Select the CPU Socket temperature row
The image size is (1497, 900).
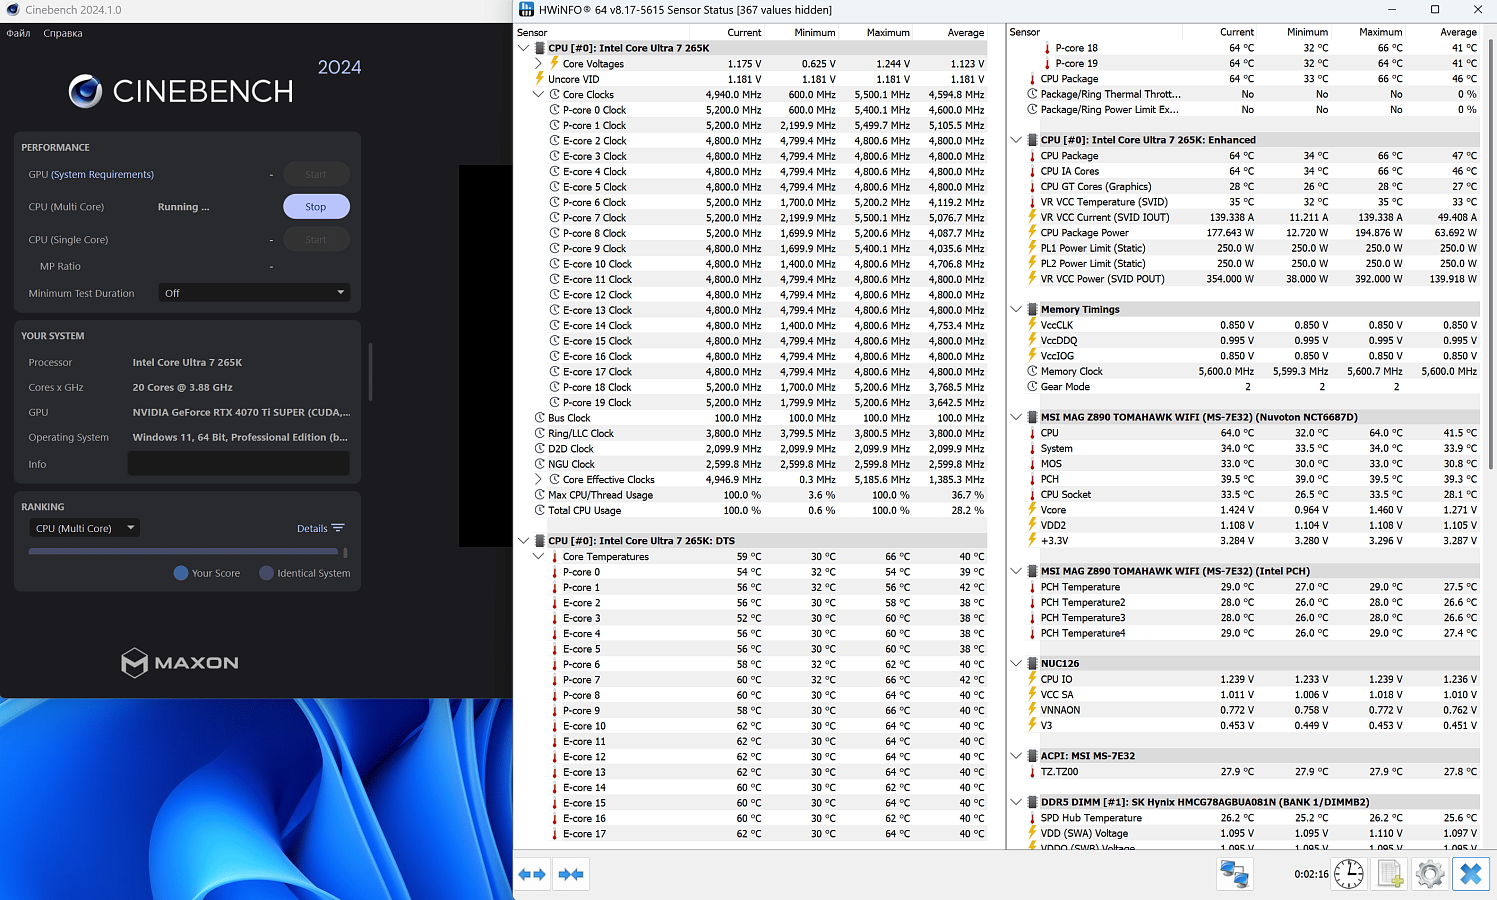1243,495
